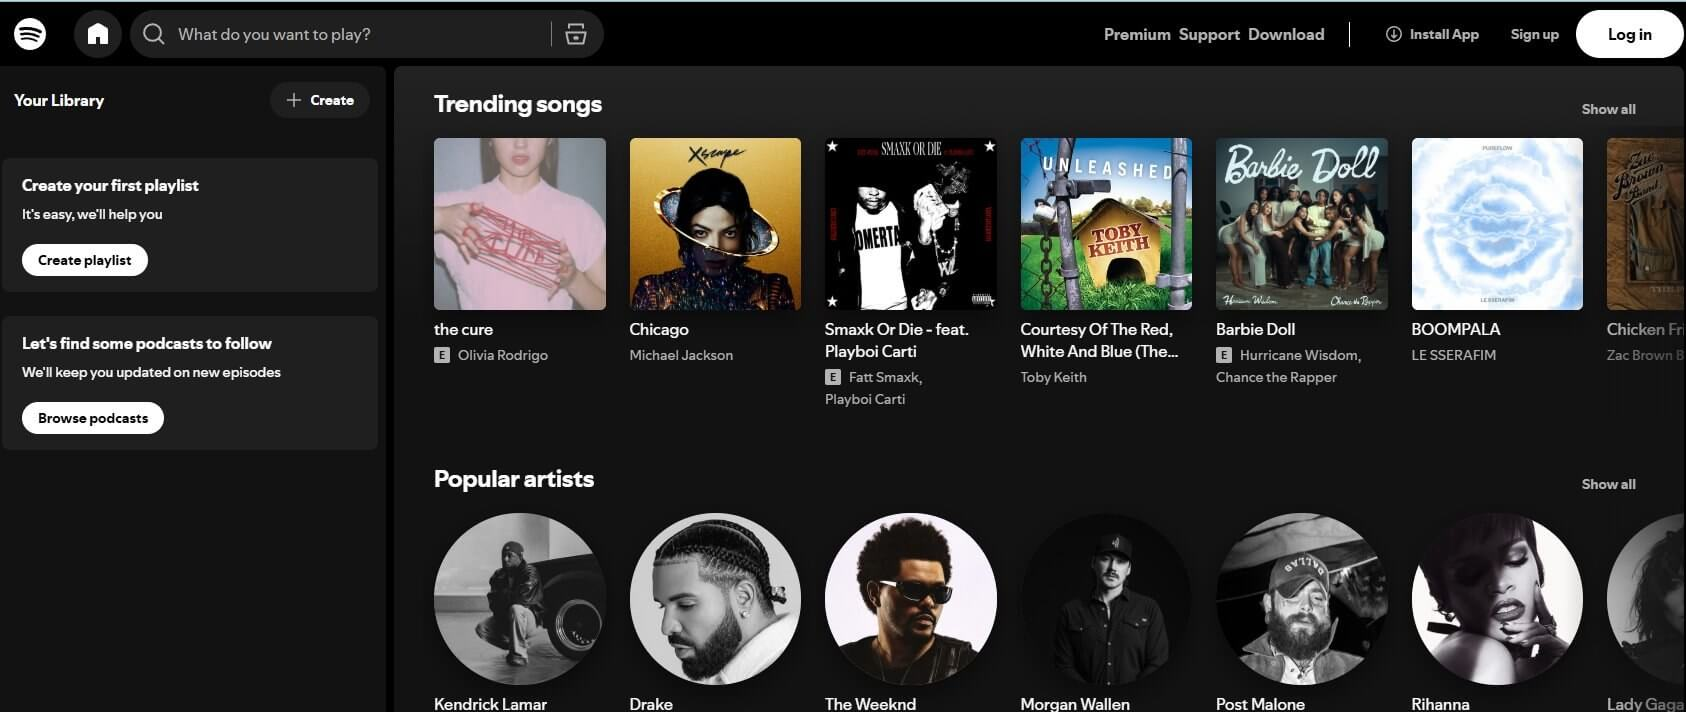Open artist link Fatt Smaxk
The width and height of the screenshot is (1686, 712).
(x=885, y=377)
